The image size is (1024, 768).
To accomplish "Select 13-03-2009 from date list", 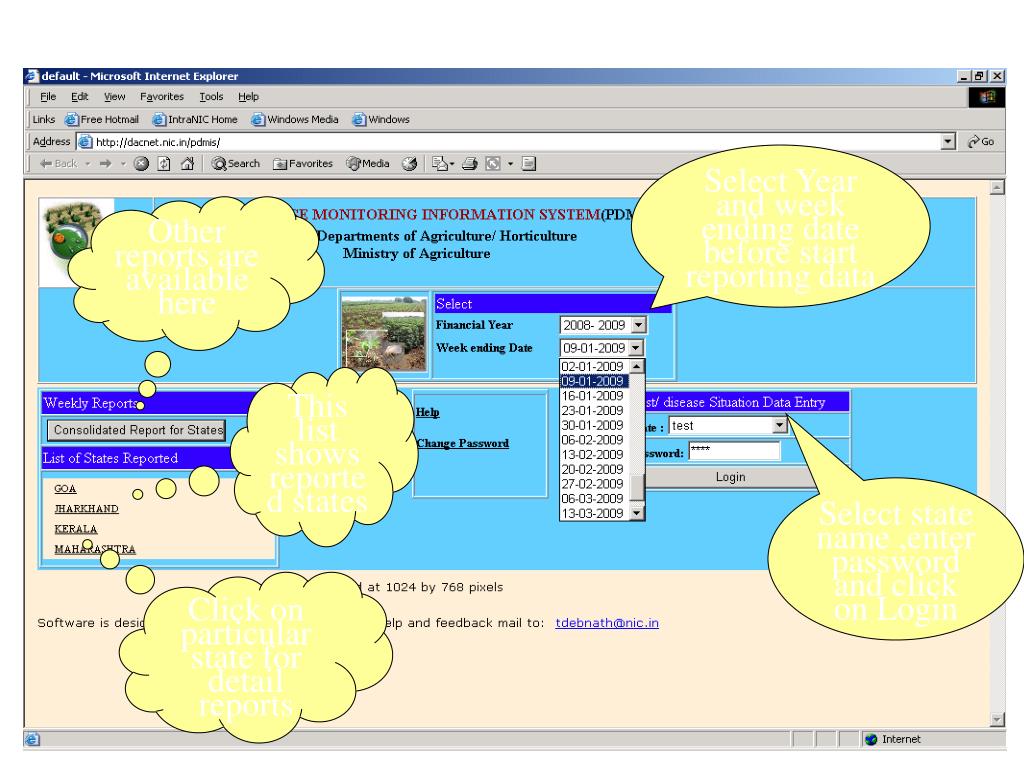I will (593, 513).
